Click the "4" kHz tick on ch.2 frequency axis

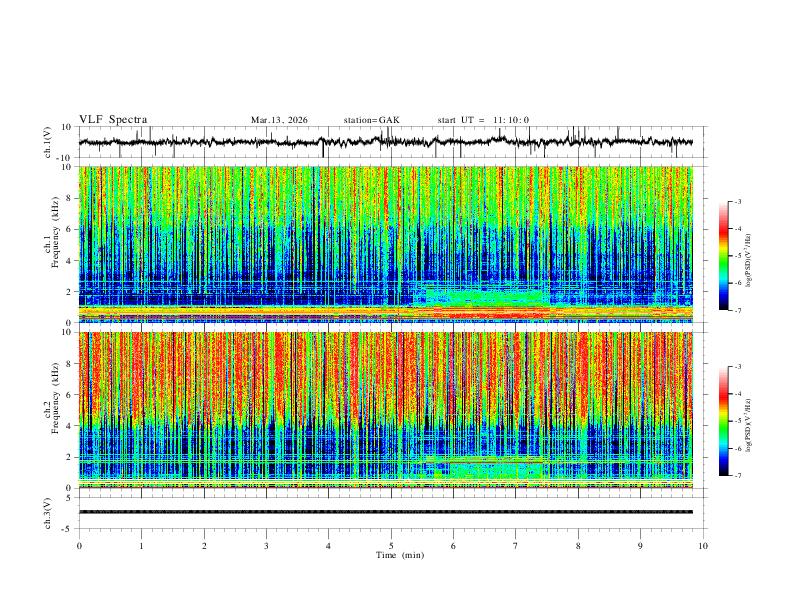pos(69,426)
